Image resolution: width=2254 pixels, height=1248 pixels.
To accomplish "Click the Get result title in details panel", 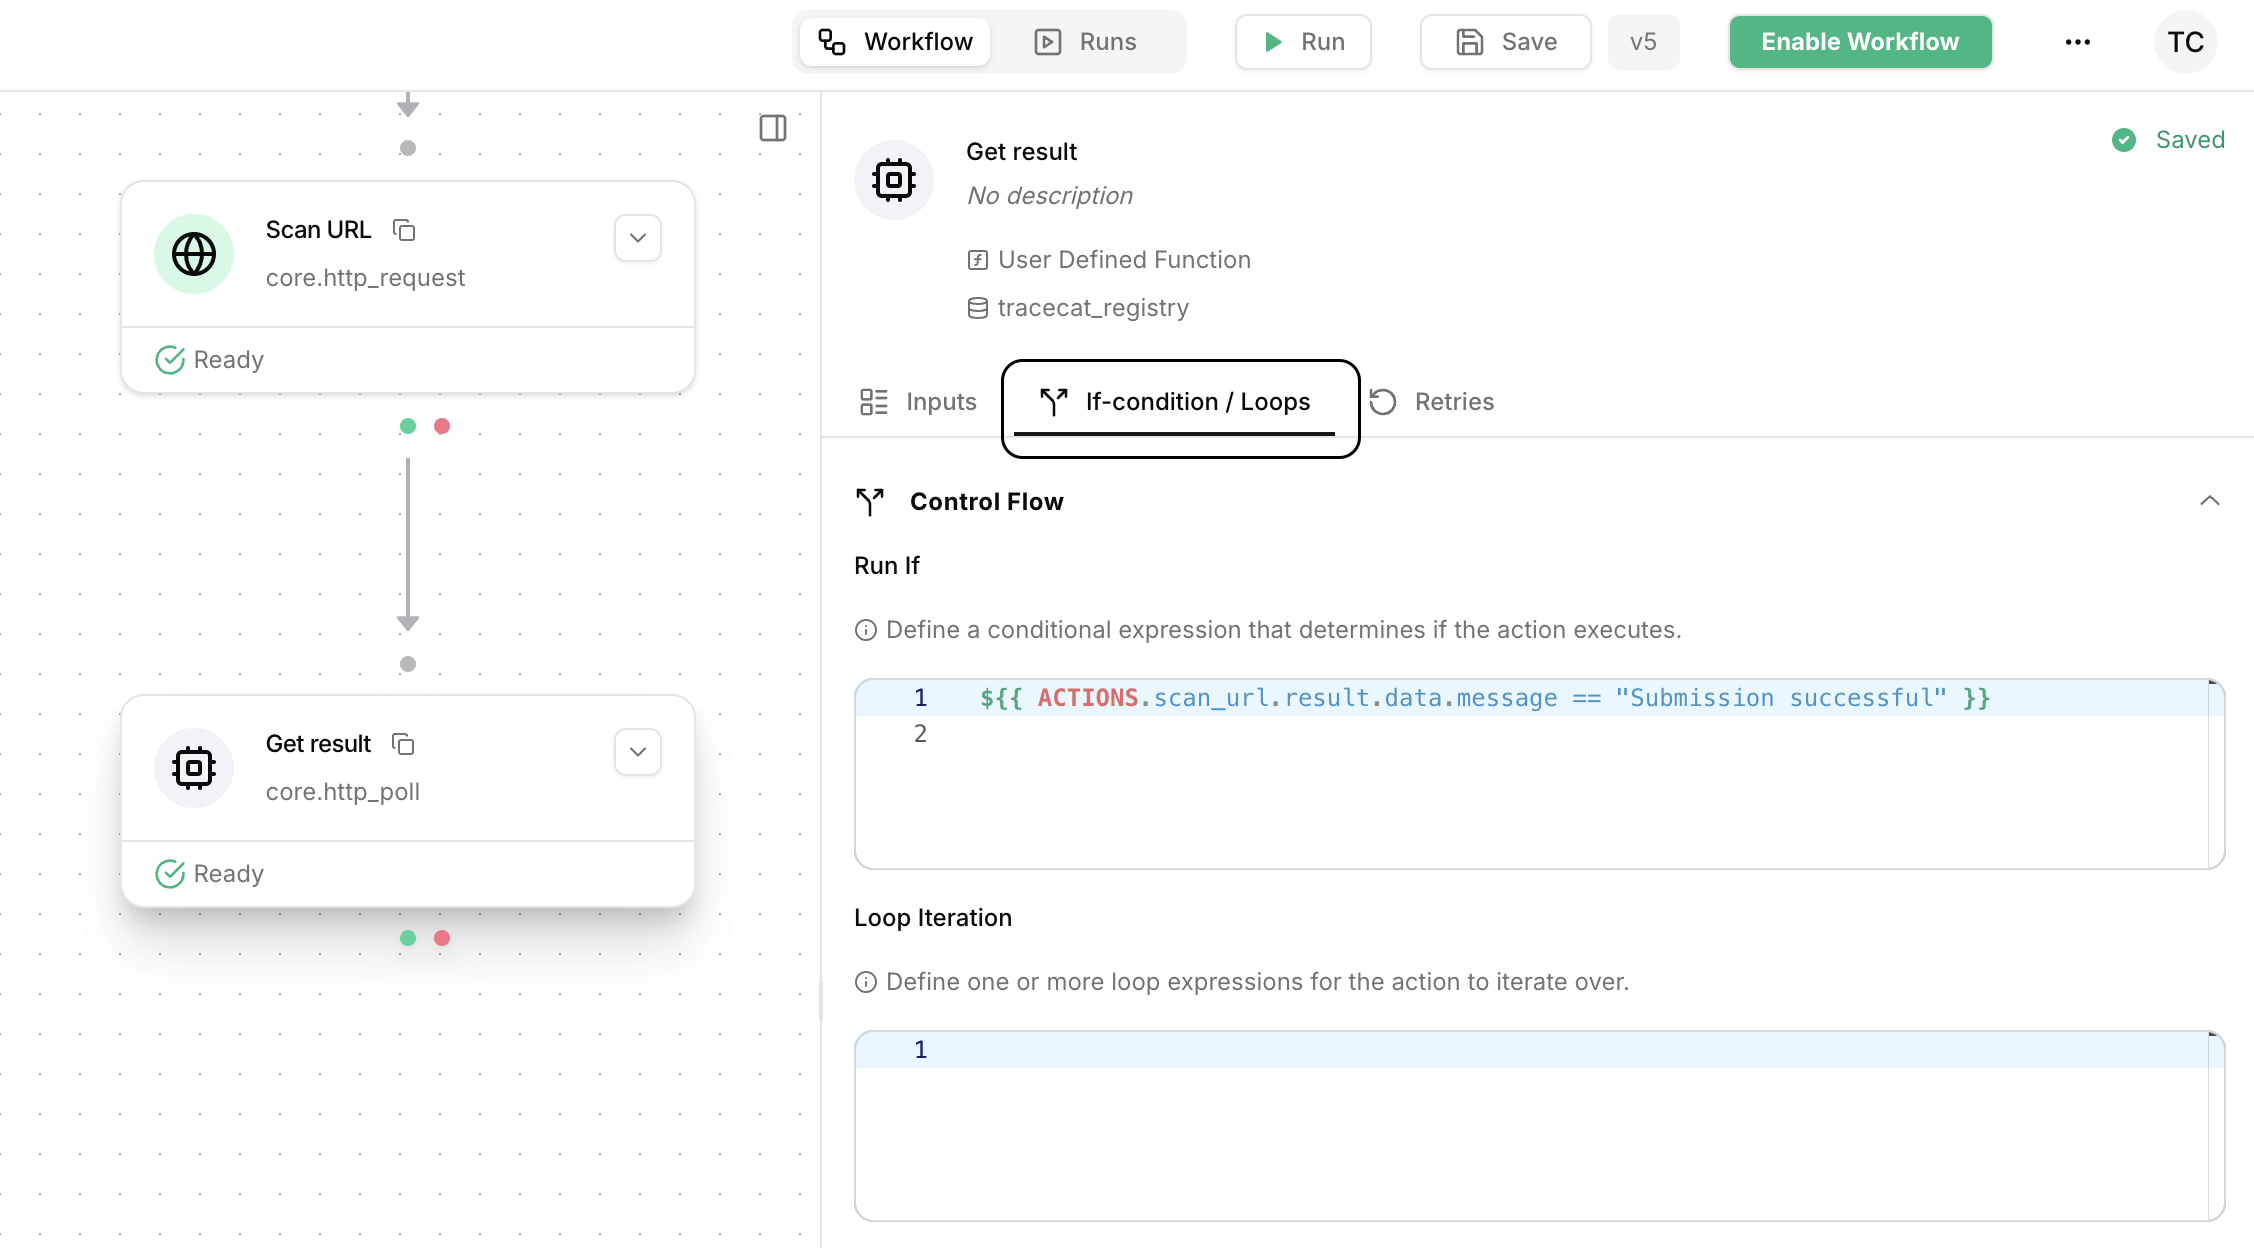I will [x=1021, y=152].
